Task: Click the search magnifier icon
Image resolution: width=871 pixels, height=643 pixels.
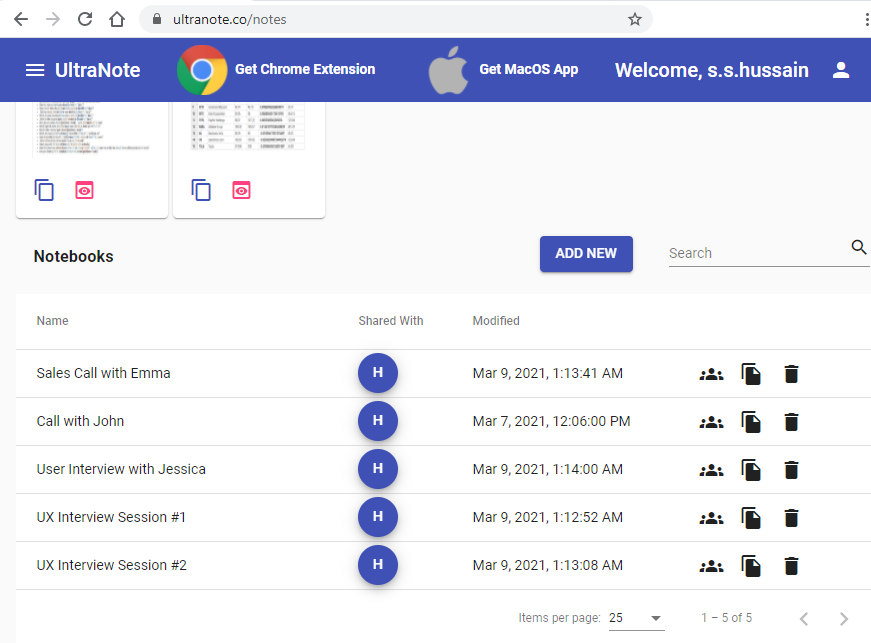Action: coord(859,247)
